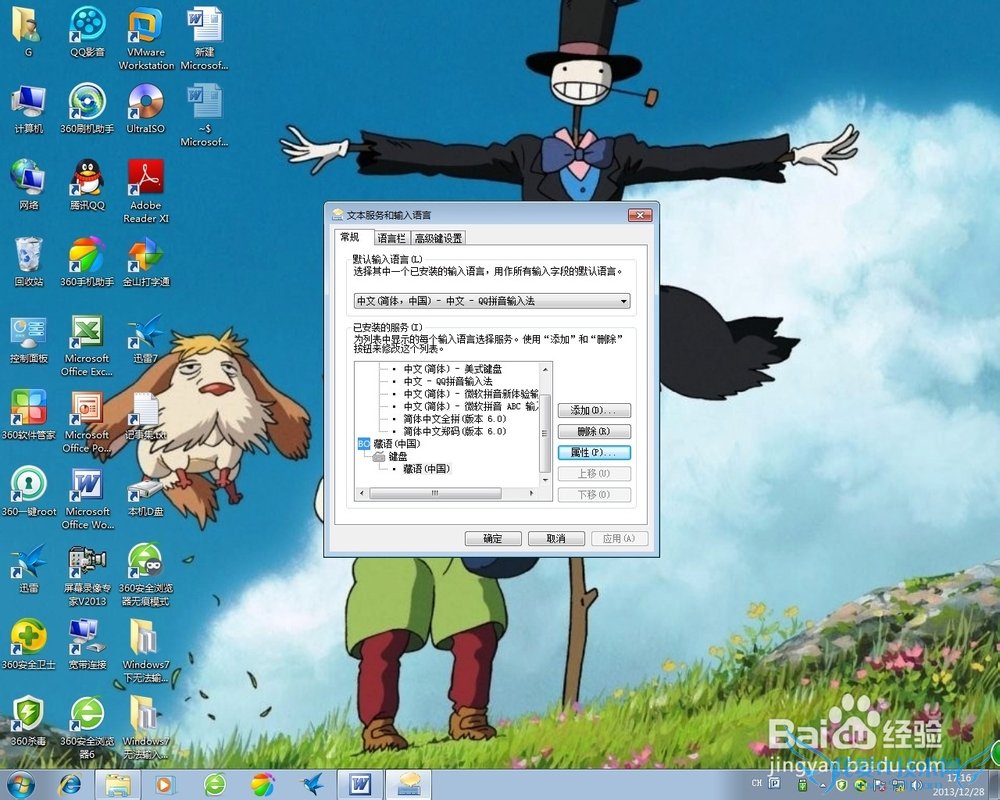Close the 文本服务和输入语言 dialog
The height and width of the screenshot is (800, 1000).
[639, 215]
